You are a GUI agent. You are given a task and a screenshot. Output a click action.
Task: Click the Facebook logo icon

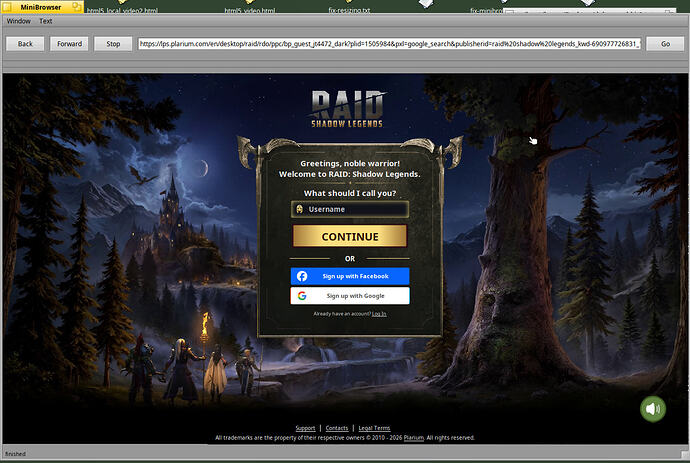pyautogui.click(x=302, y=276)
